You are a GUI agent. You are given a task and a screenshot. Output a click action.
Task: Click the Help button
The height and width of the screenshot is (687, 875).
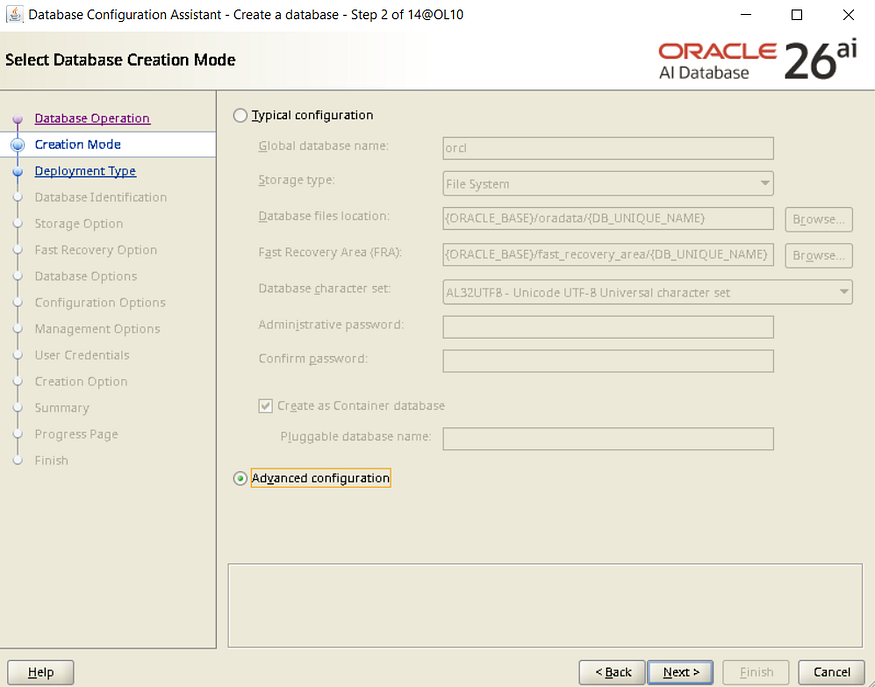point(41,672)
